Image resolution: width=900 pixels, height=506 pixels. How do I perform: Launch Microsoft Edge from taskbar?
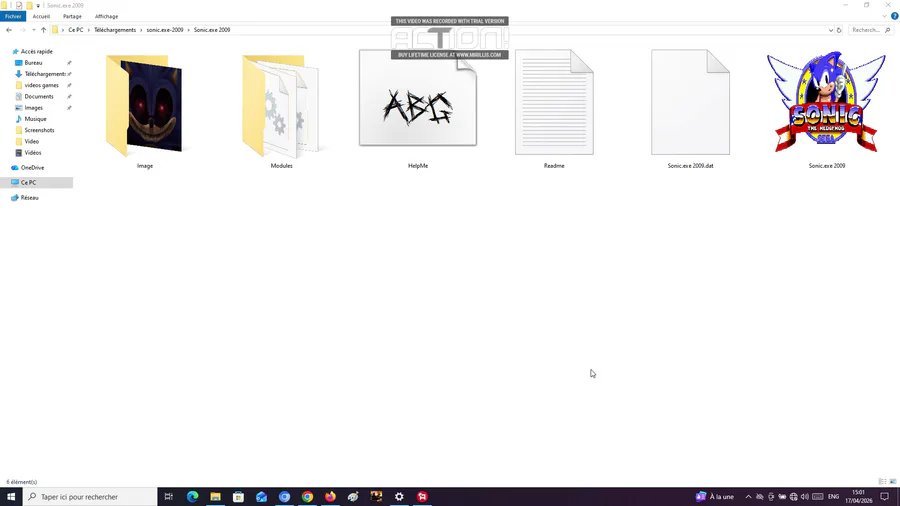[192, 497]
